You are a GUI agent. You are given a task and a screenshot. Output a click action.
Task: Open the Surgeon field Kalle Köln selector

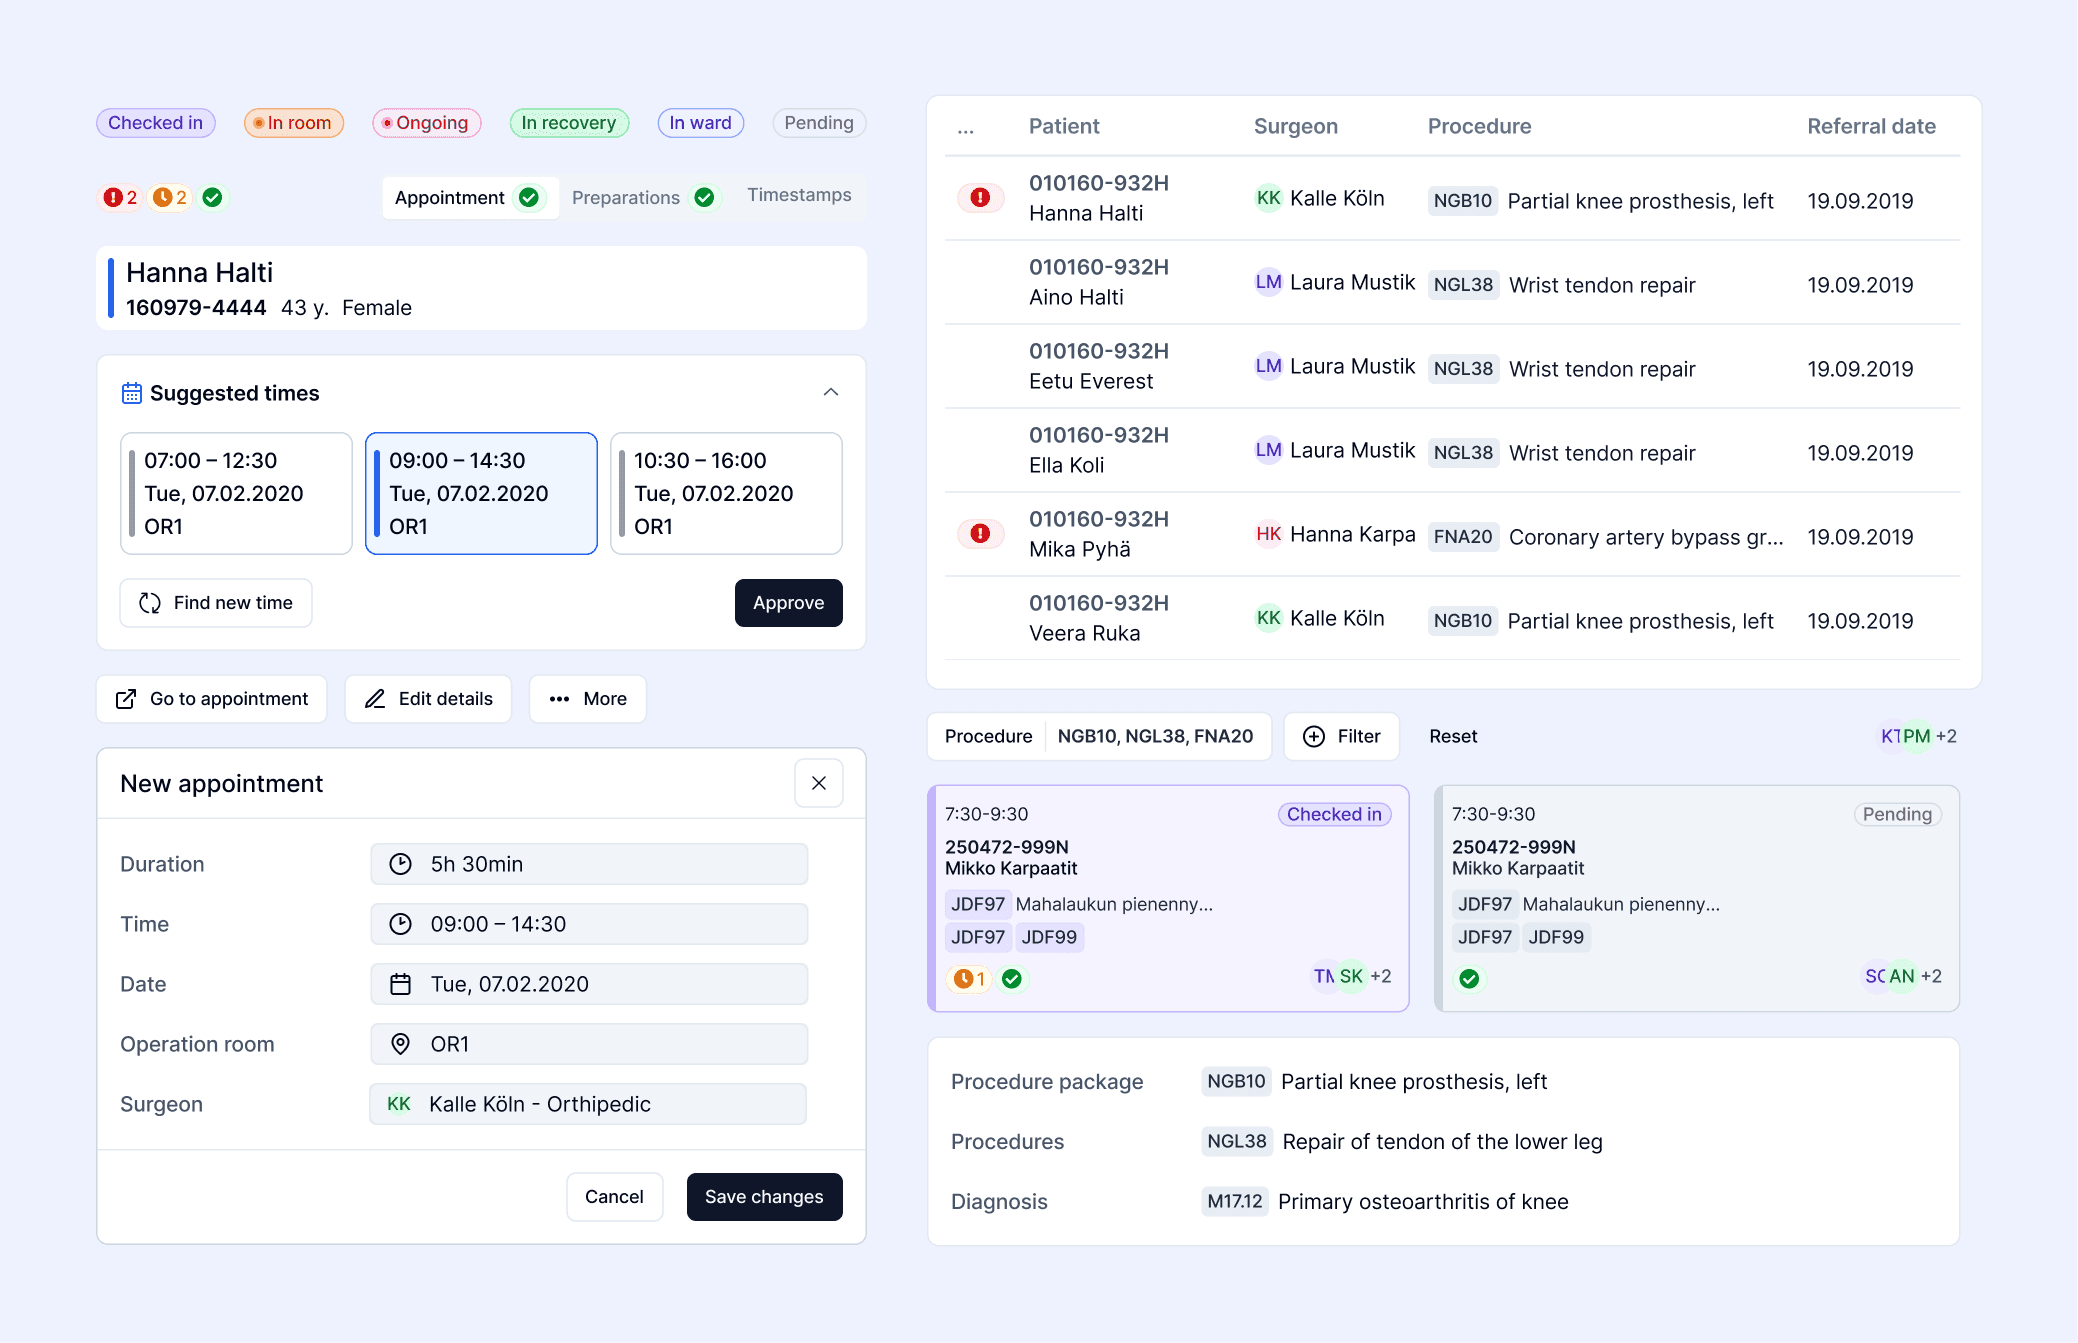tap(588, 1104)
